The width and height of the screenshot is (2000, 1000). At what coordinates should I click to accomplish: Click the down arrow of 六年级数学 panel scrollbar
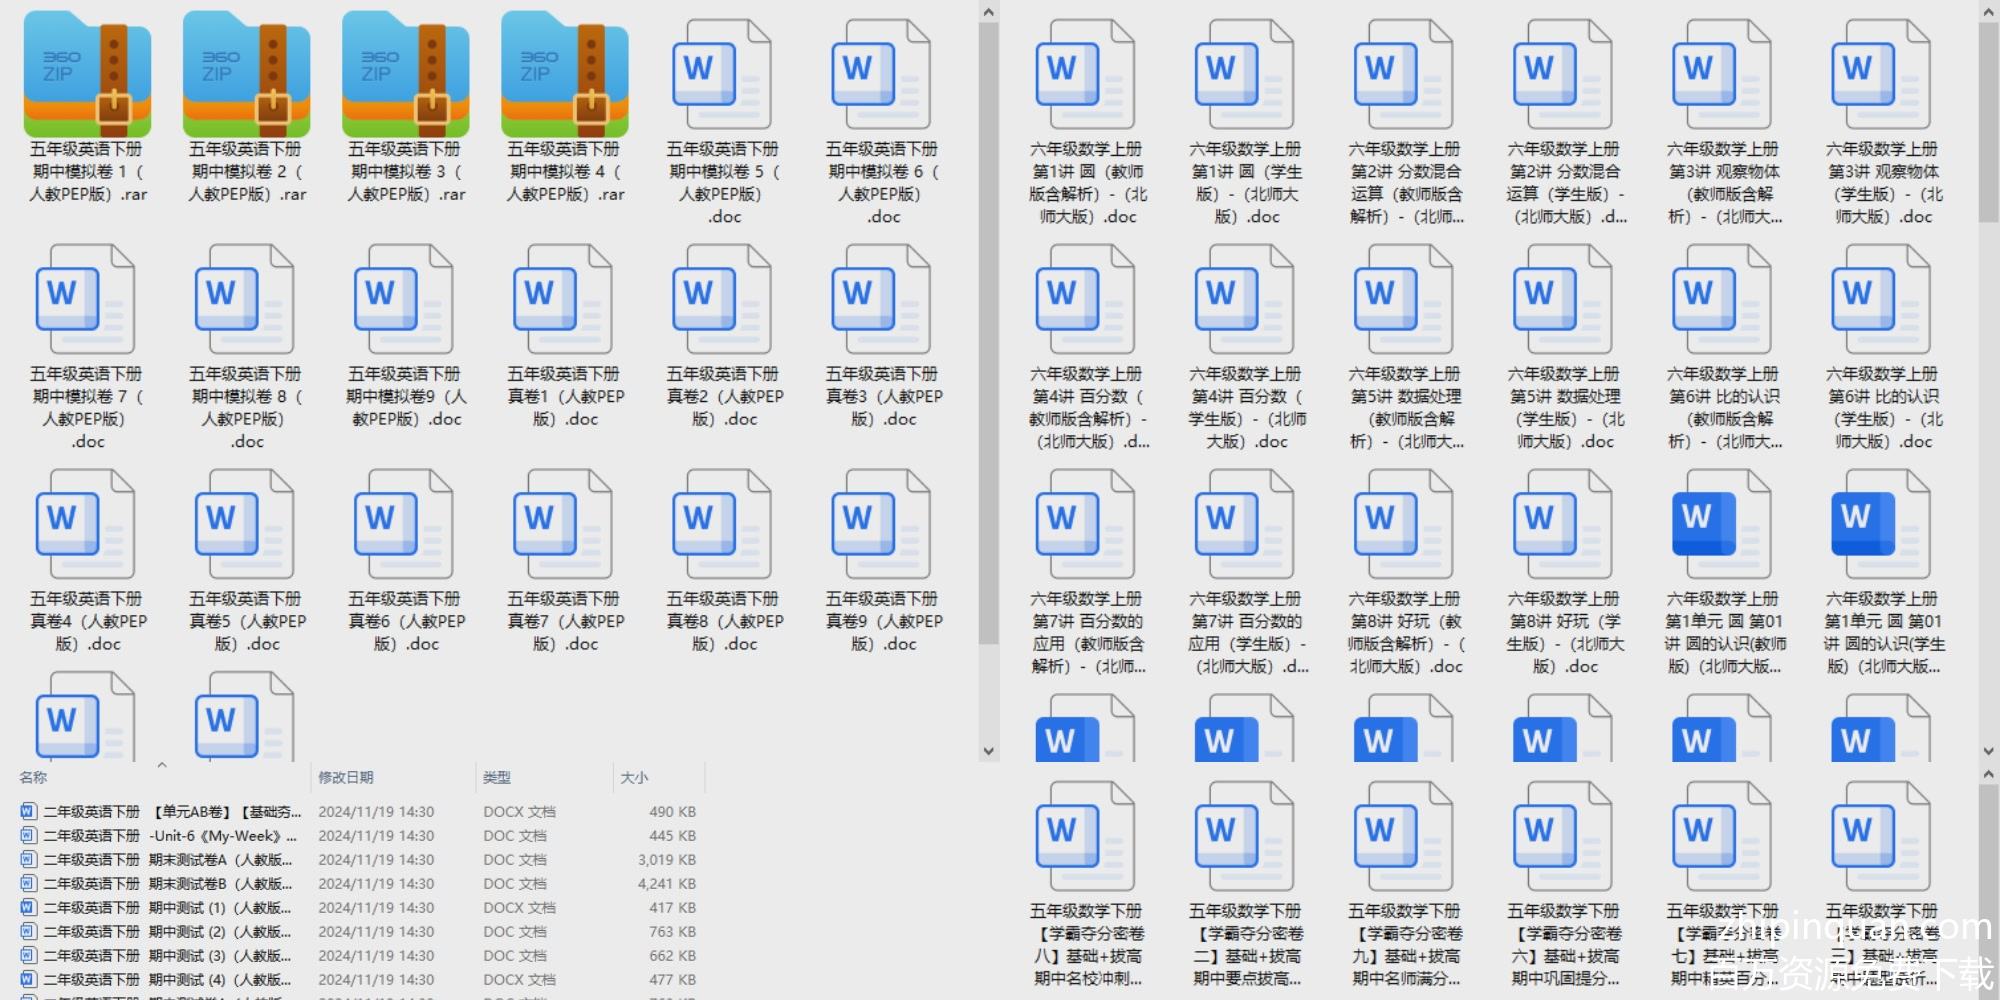1989,751
